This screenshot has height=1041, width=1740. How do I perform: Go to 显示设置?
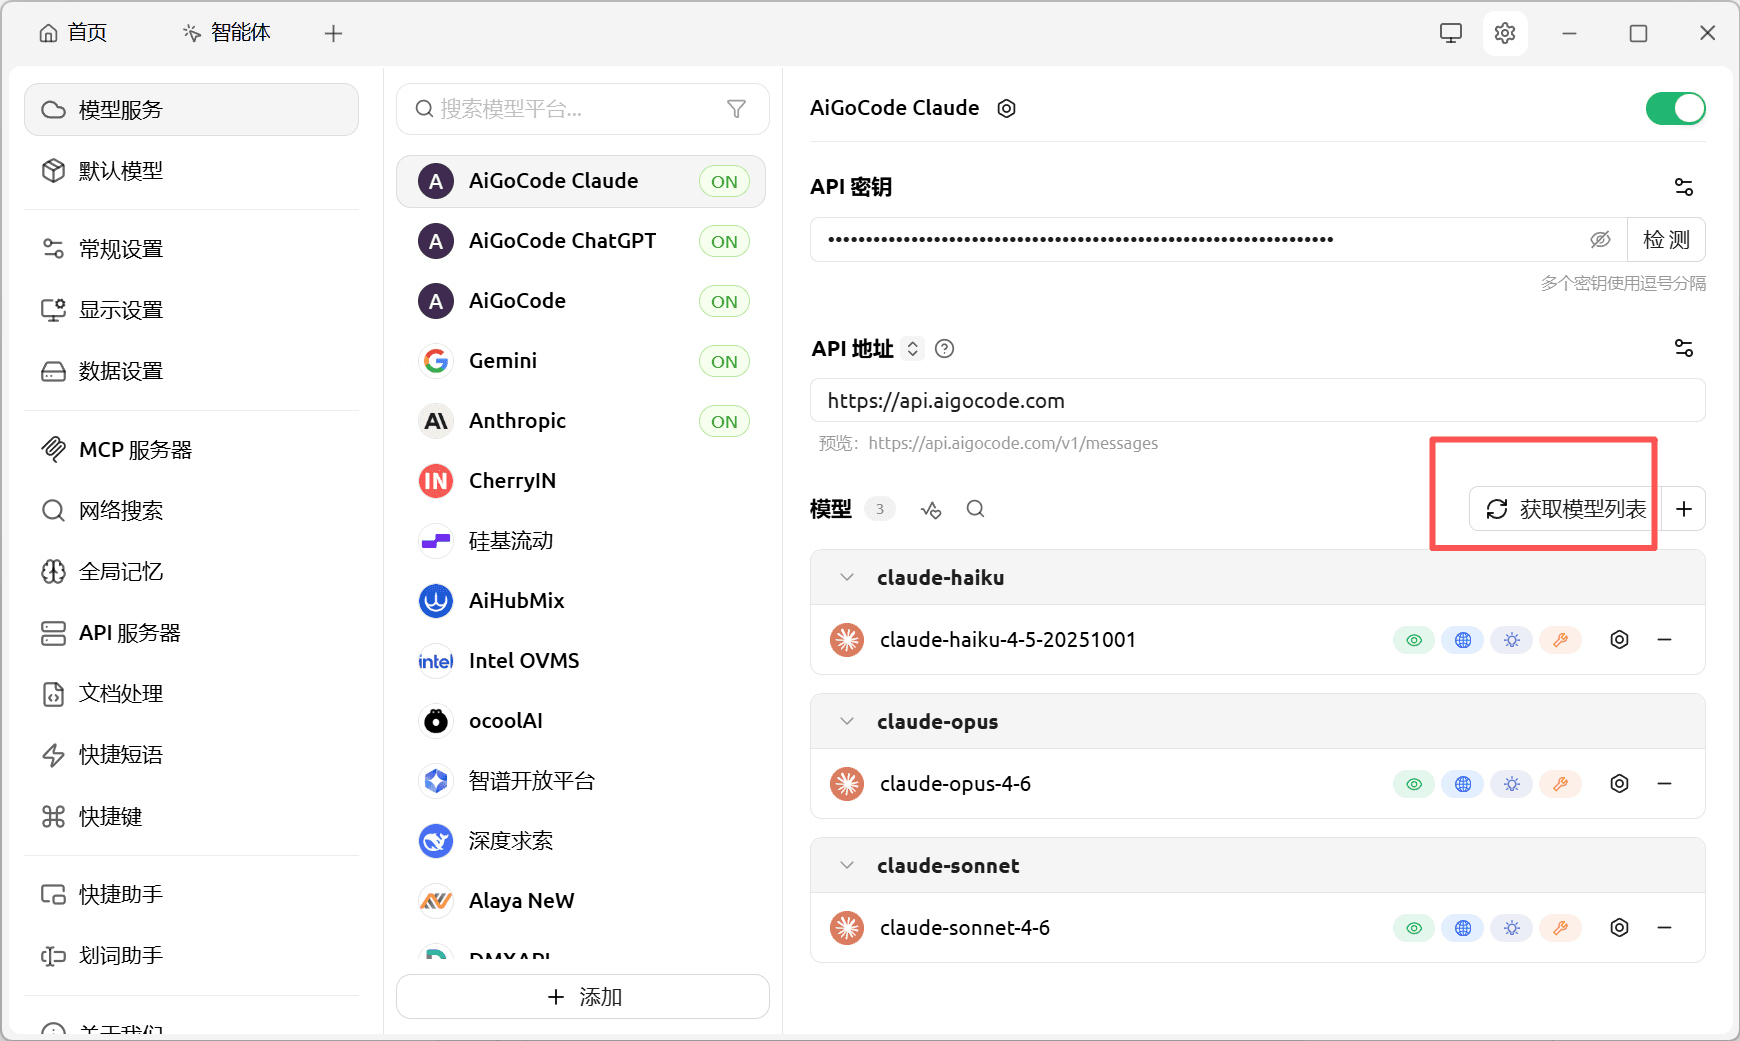click(x=191, y=310)
